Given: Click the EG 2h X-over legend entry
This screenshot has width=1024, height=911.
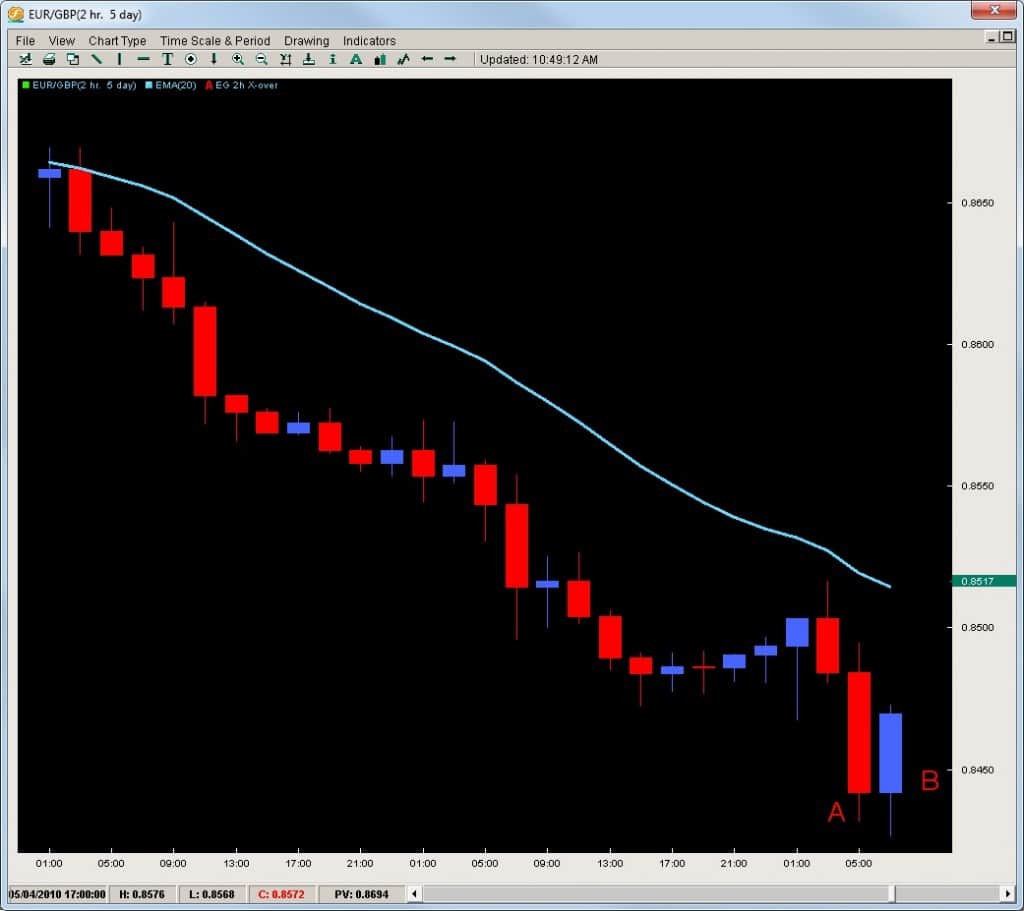Looking at the screenshot, I should (246, 85).
